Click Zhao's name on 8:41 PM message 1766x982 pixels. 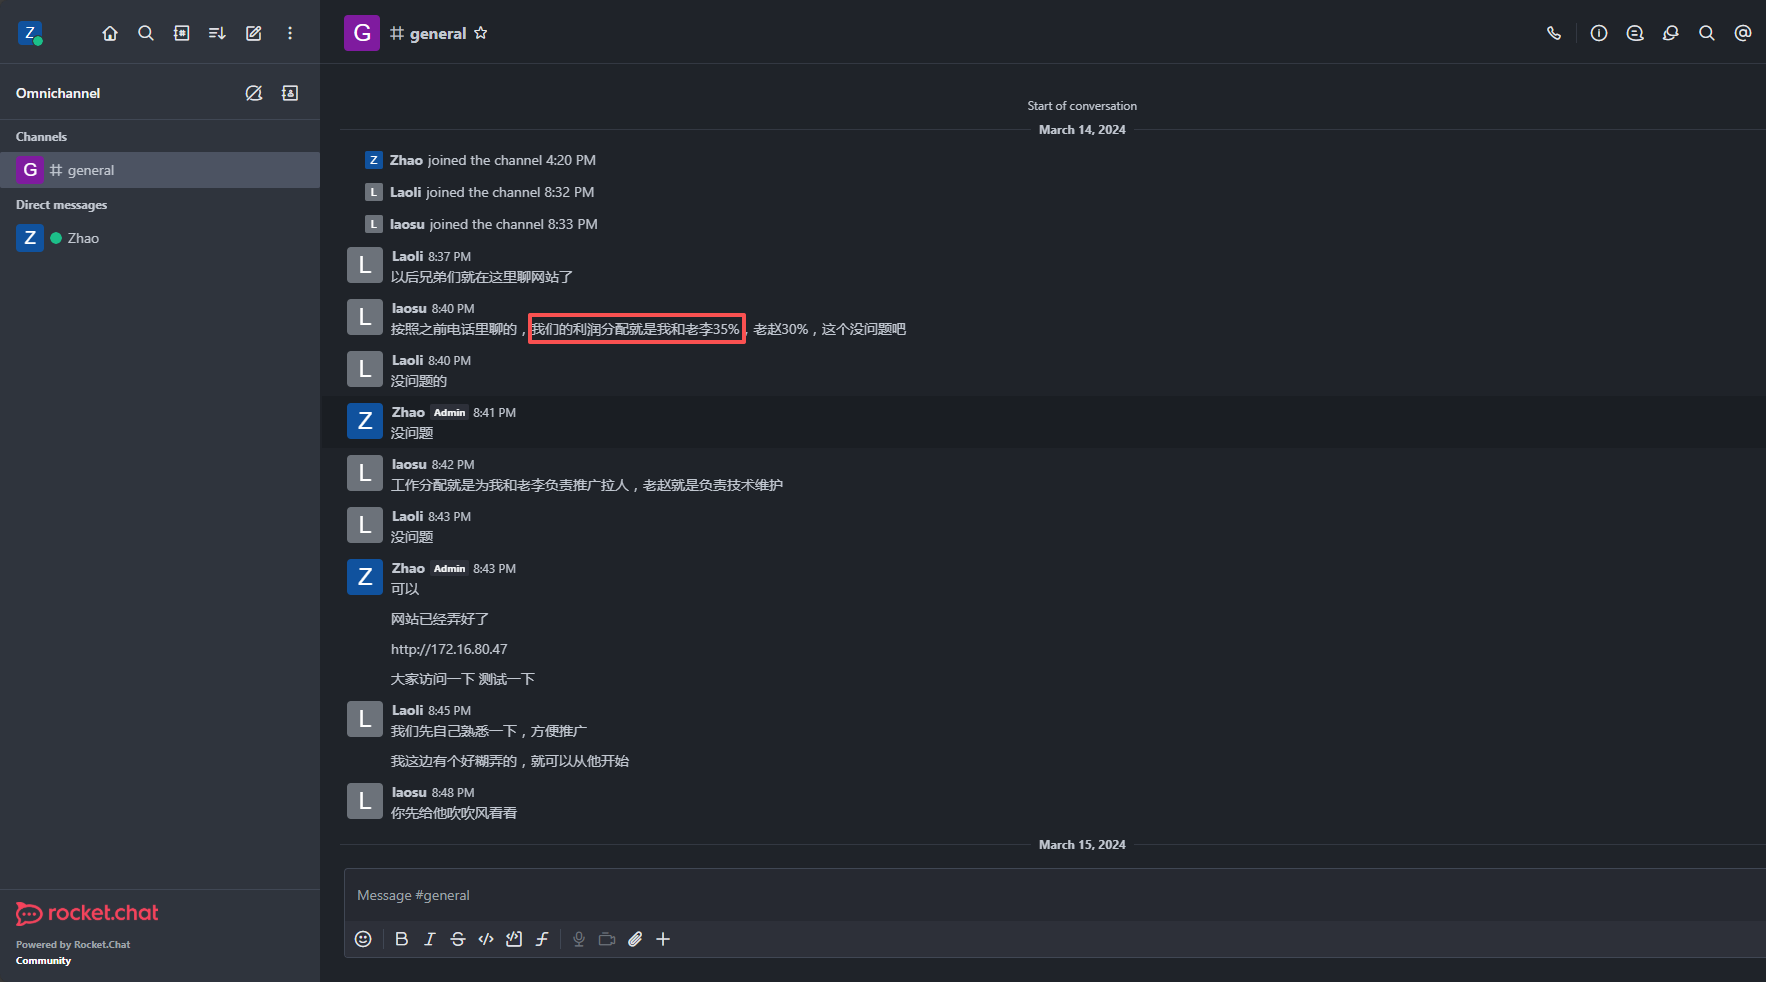408,412
